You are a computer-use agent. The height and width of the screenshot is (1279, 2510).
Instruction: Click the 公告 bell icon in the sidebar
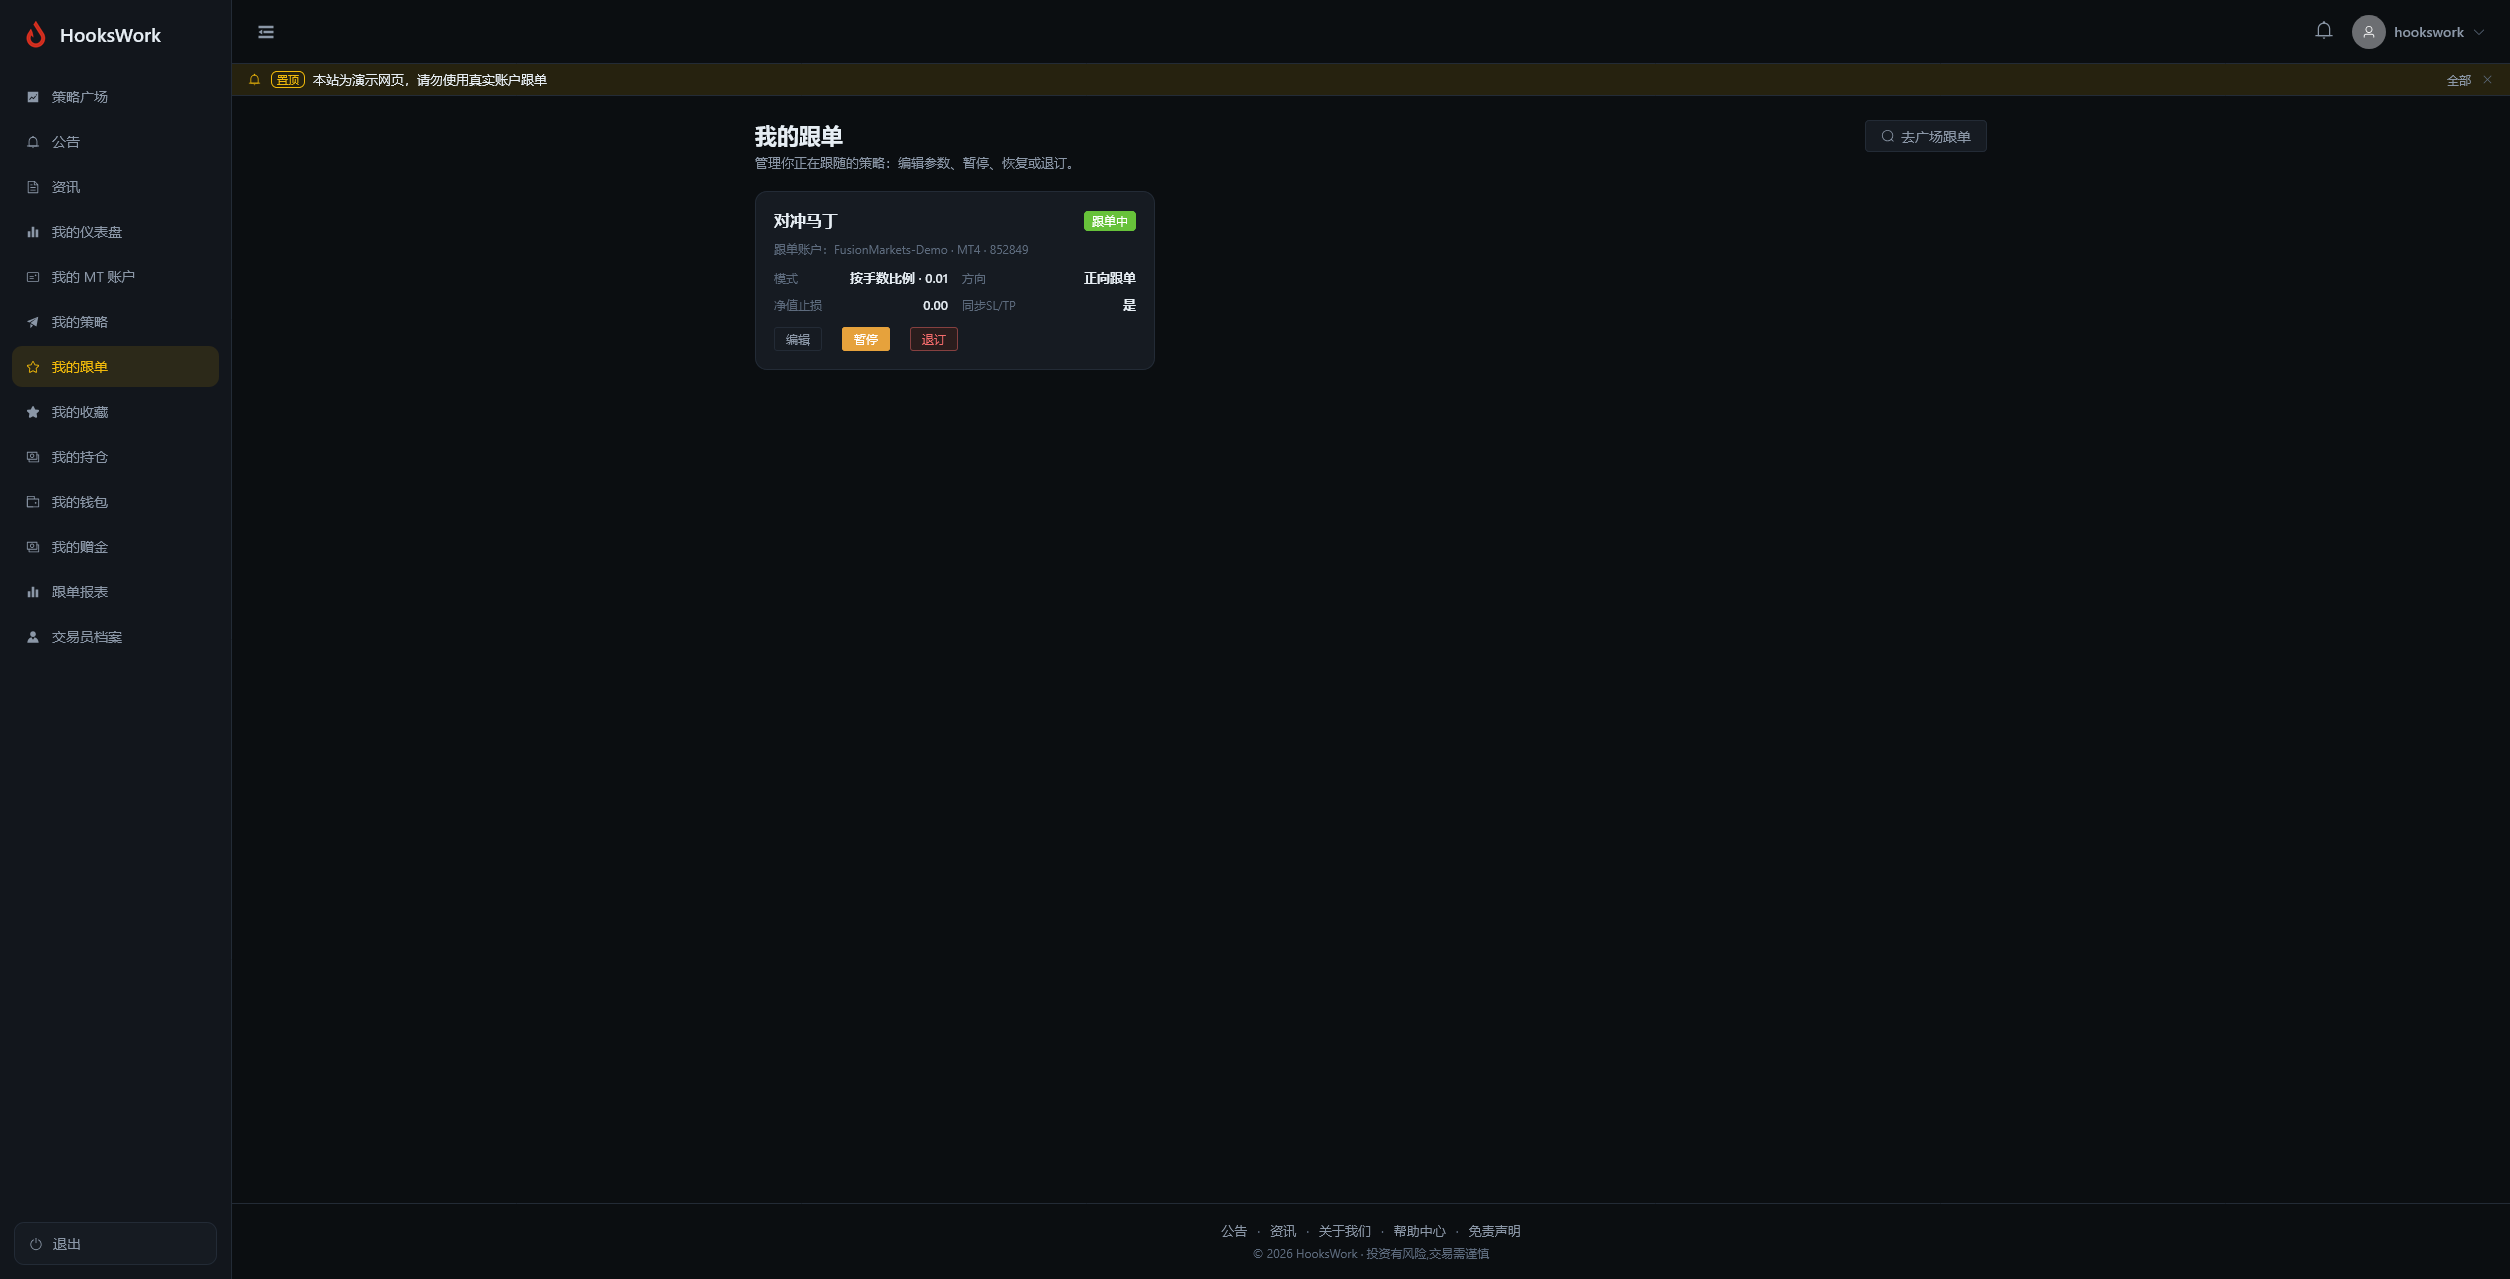[x=33, y=142]
